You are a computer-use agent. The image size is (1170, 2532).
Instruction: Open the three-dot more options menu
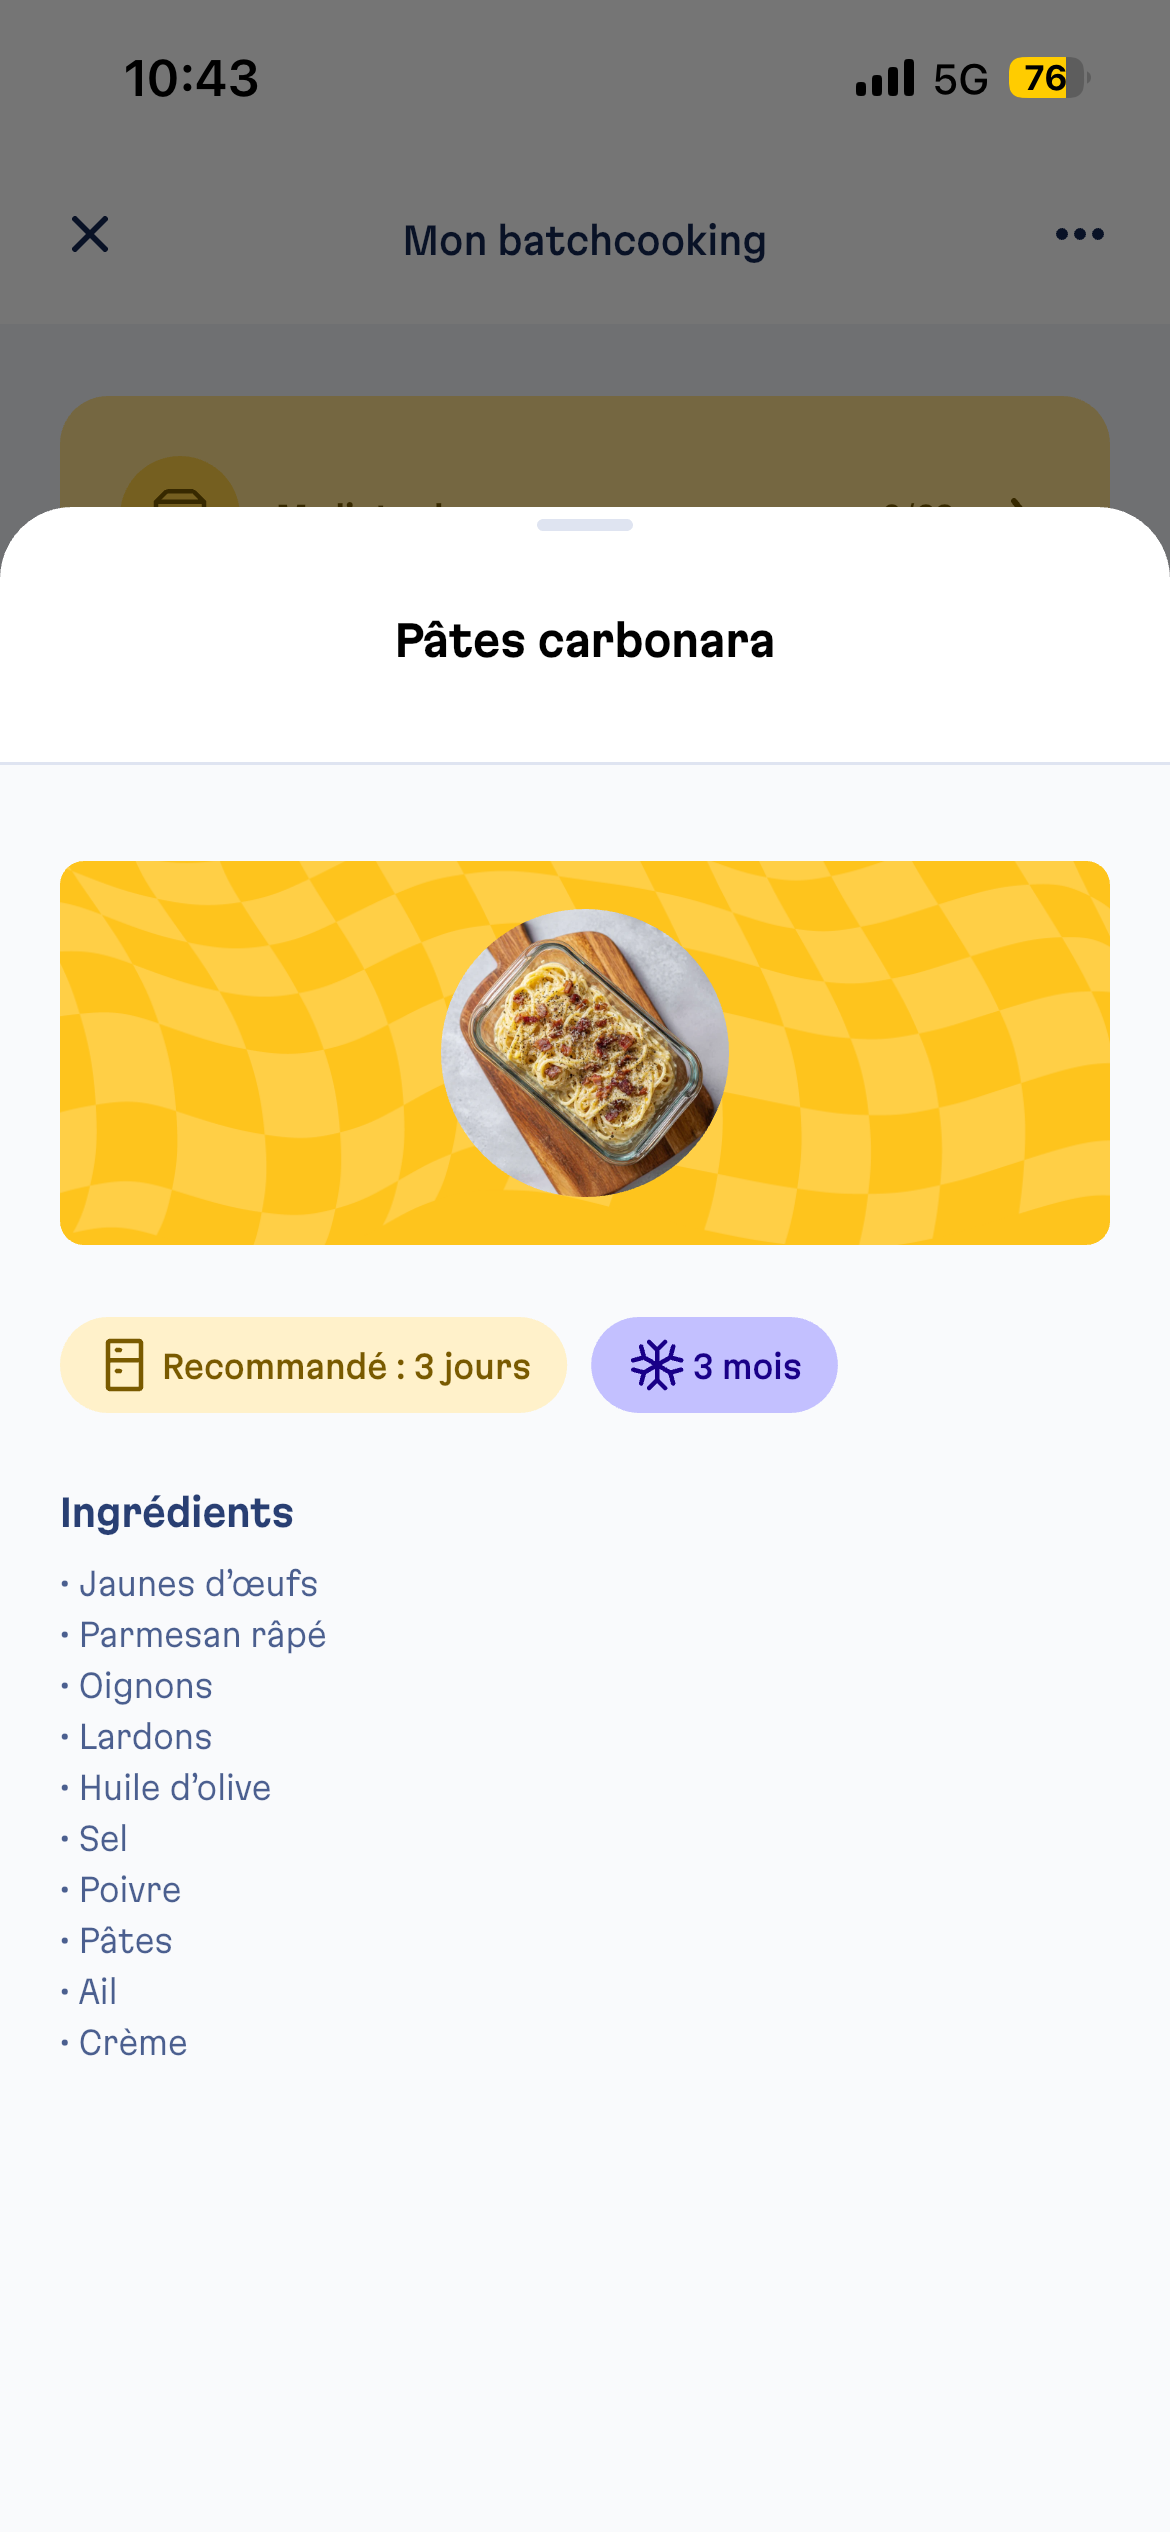[1079, 235]
